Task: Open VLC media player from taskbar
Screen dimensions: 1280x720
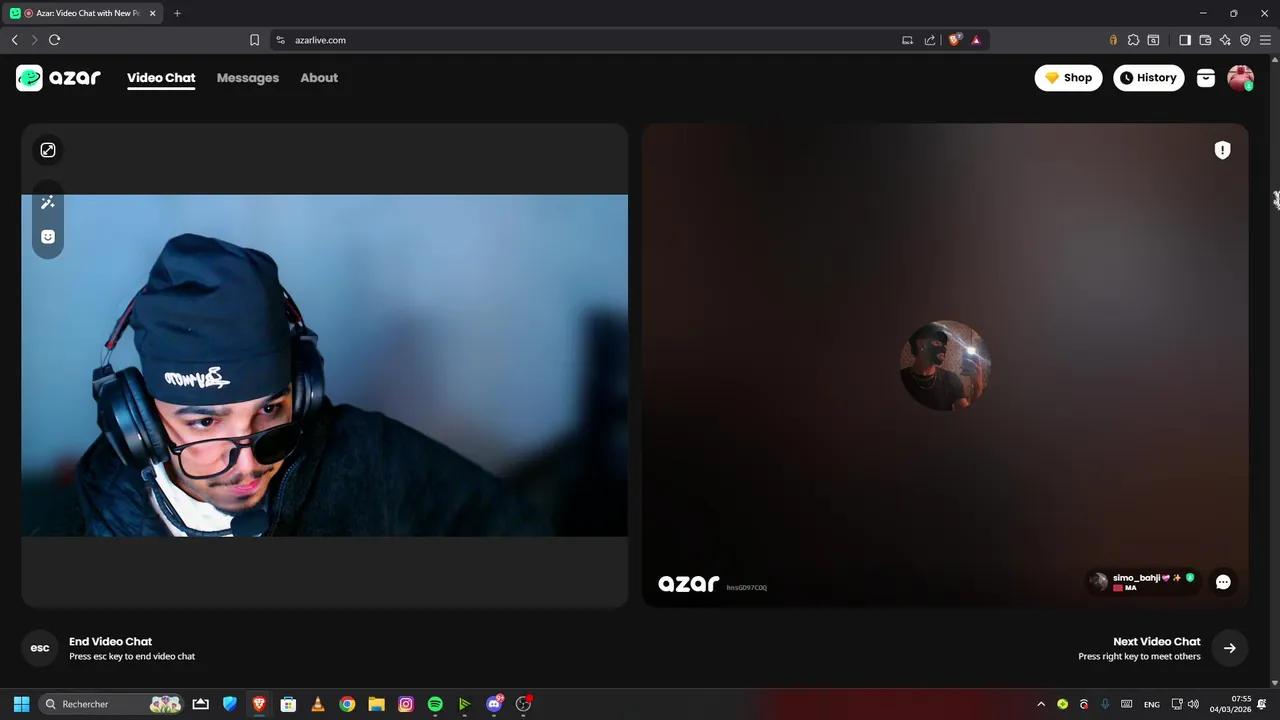Action: [317, 704]
